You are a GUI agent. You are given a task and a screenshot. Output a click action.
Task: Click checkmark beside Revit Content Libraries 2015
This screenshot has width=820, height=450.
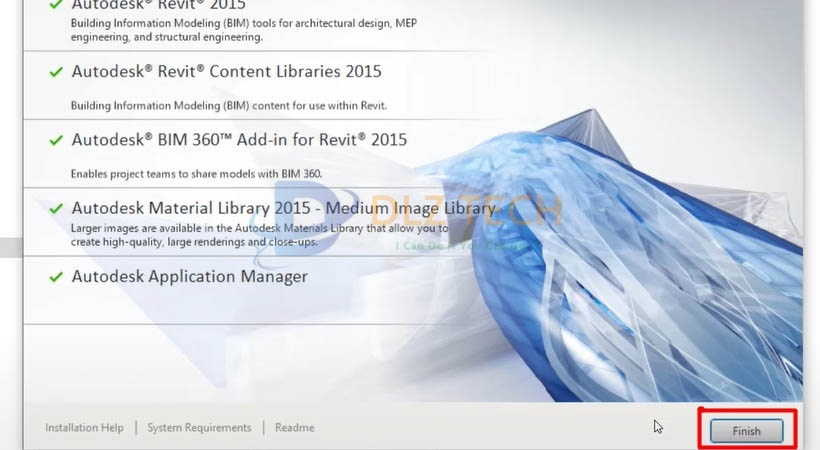[x=56, y=72]
